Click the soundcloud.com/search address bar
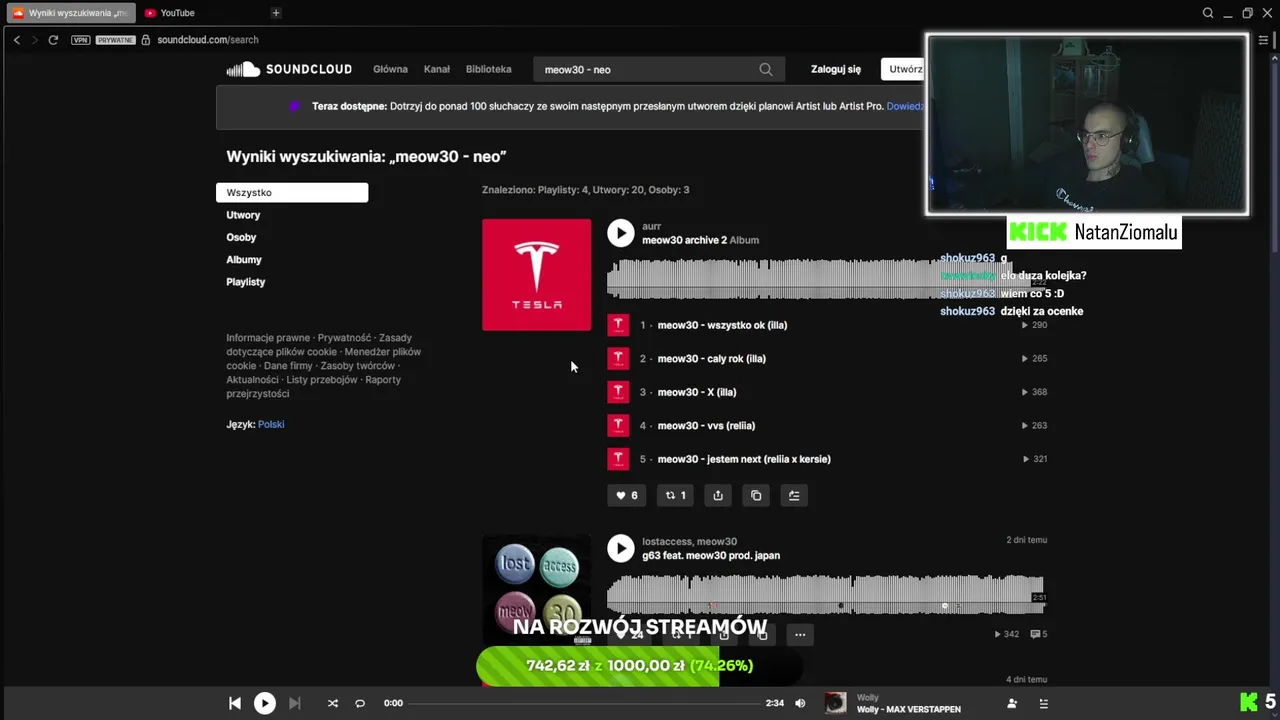This screenshot has width=1280, height=720. (x=208, y=40)
